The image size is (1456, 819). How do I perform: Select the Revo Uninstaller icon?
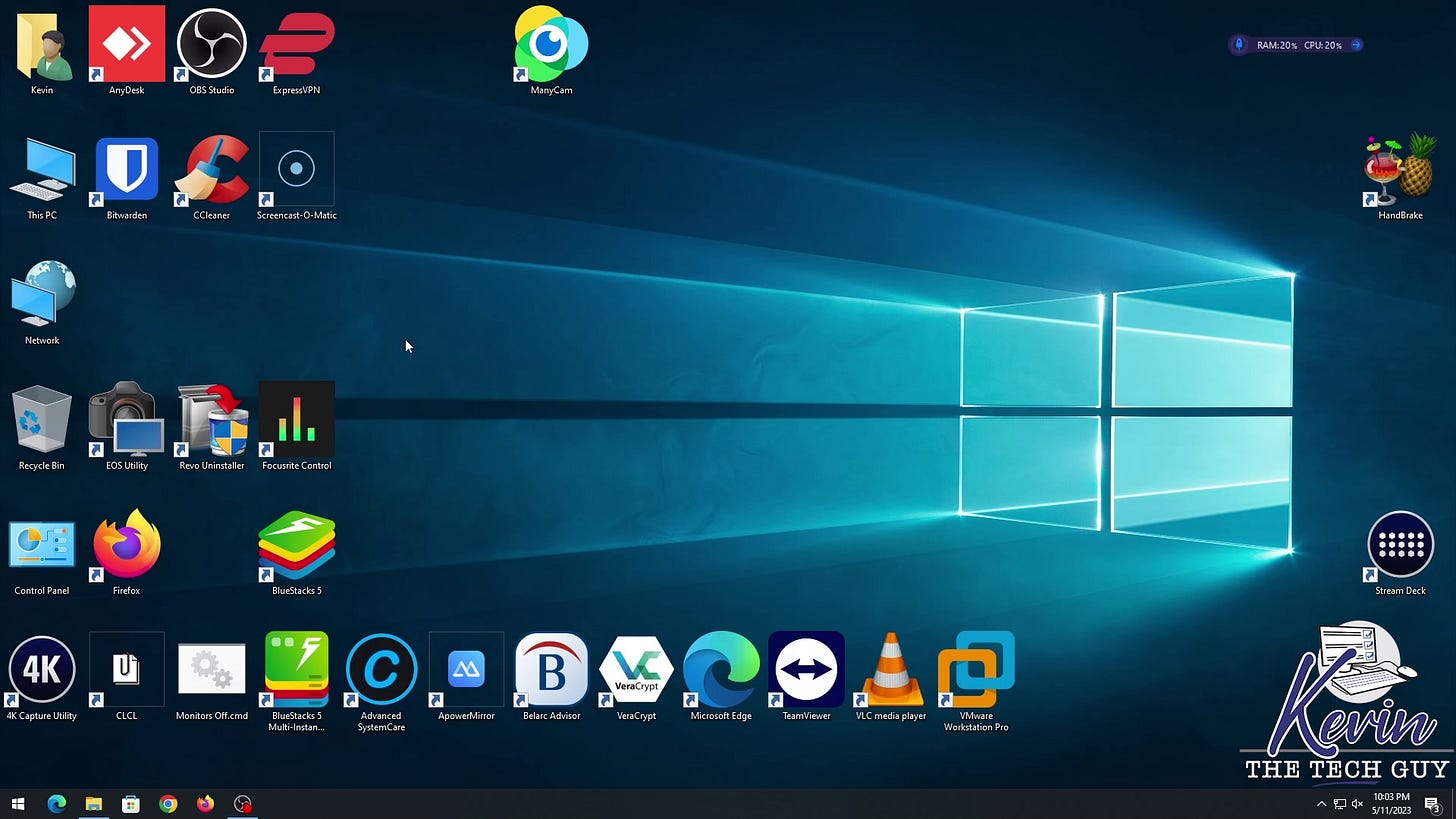[x=212, y=428]
